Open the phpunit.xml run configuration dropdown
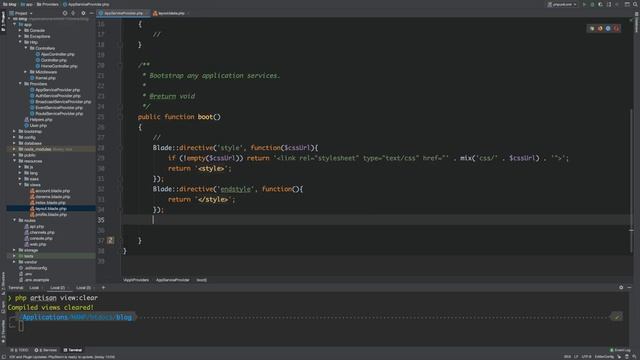640x360 pixels. pyautogui.click(x=562, y=4)
